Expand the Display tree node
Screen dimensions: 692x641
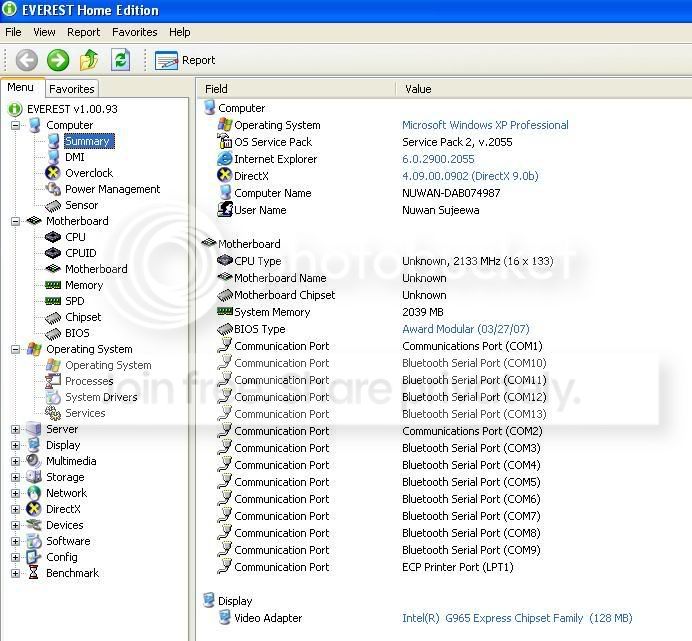coord(15,445)
